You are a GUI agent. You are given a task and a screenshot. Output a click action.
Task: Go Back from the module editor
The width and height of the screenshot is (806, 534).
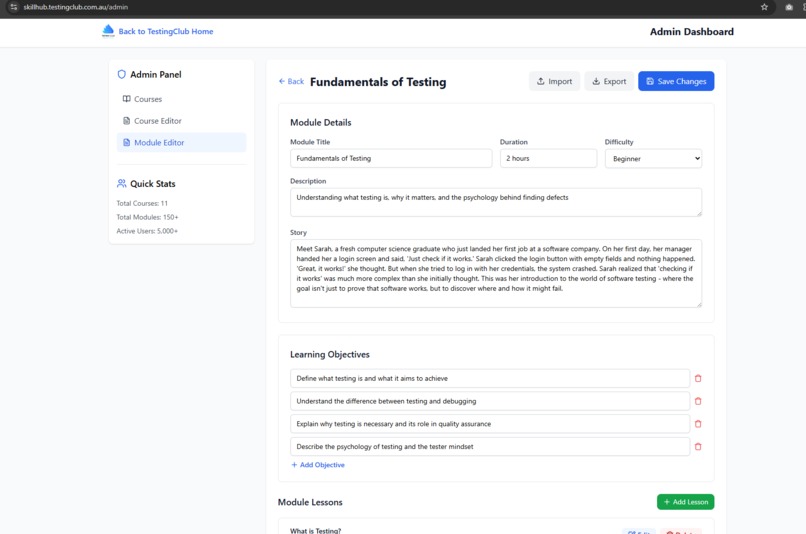[x=291, y=81]
